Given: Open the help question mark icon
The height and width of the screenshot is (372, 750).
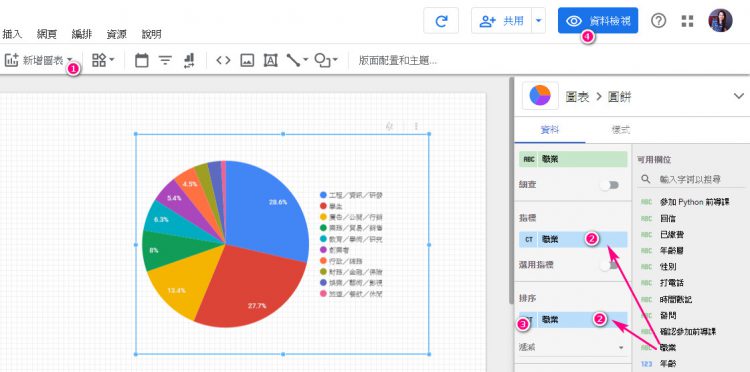Looking at the screenshot, I should 659,21.
